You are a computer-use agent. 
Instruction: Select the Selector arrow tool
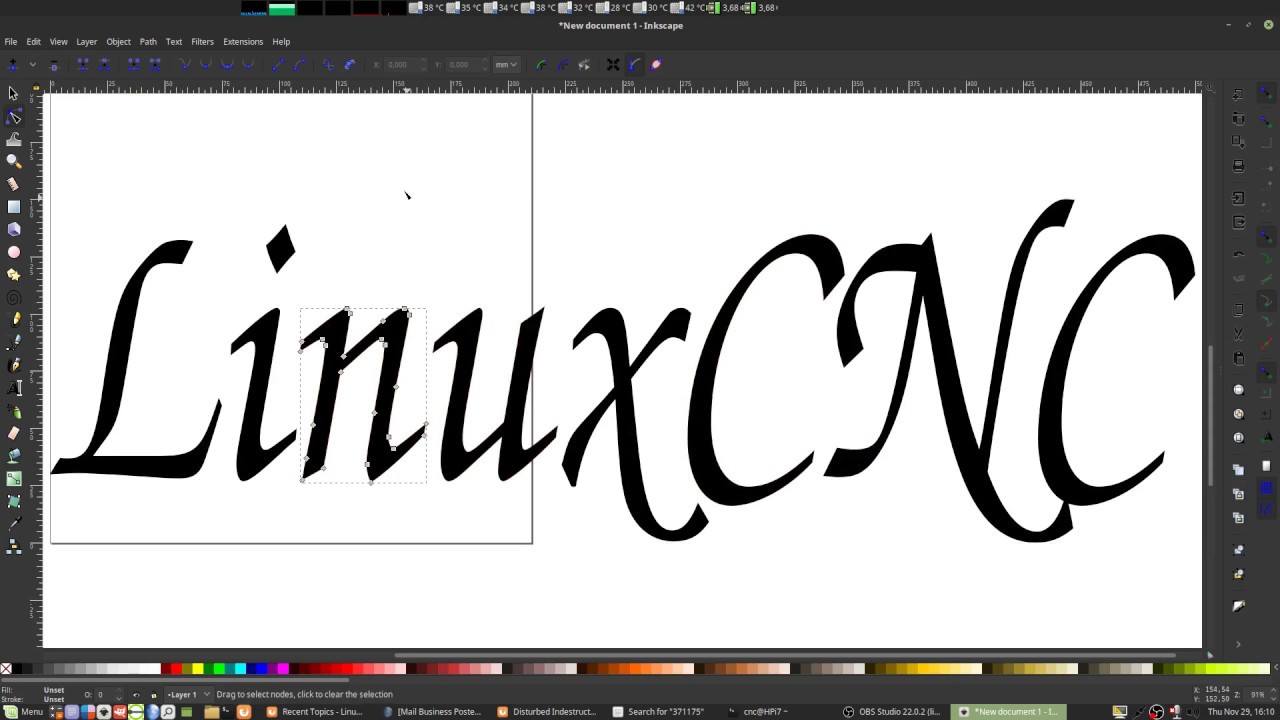(x=13, y=93)
